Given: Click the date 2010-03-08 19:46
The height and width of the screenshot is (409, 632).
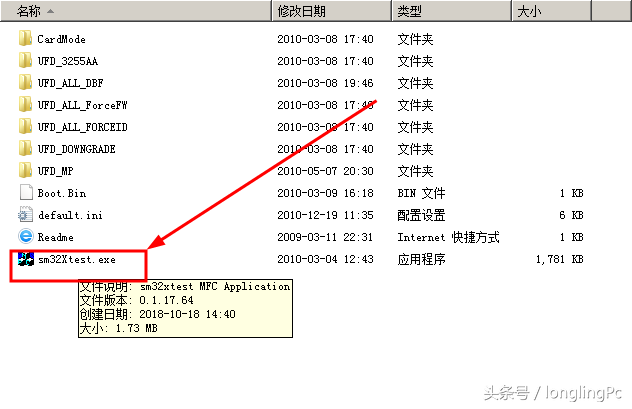Looking at the screenshot, I should tap(325, 83).
